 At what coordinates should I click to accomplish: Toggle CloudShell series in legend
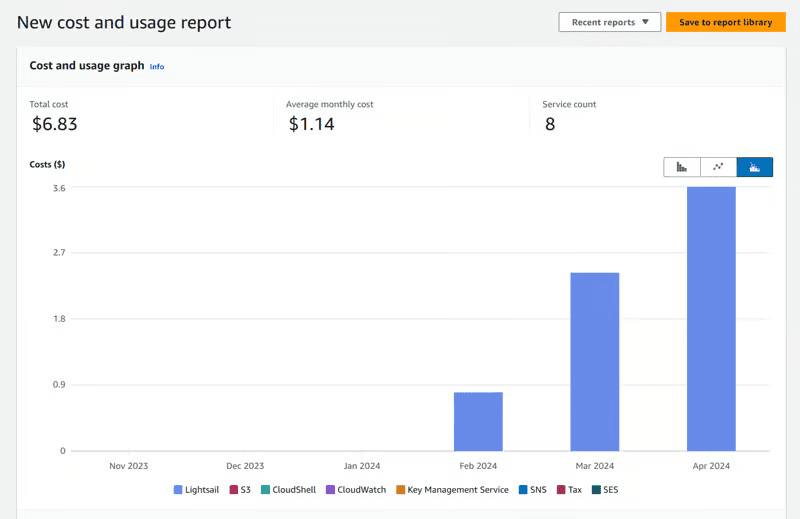289,489
